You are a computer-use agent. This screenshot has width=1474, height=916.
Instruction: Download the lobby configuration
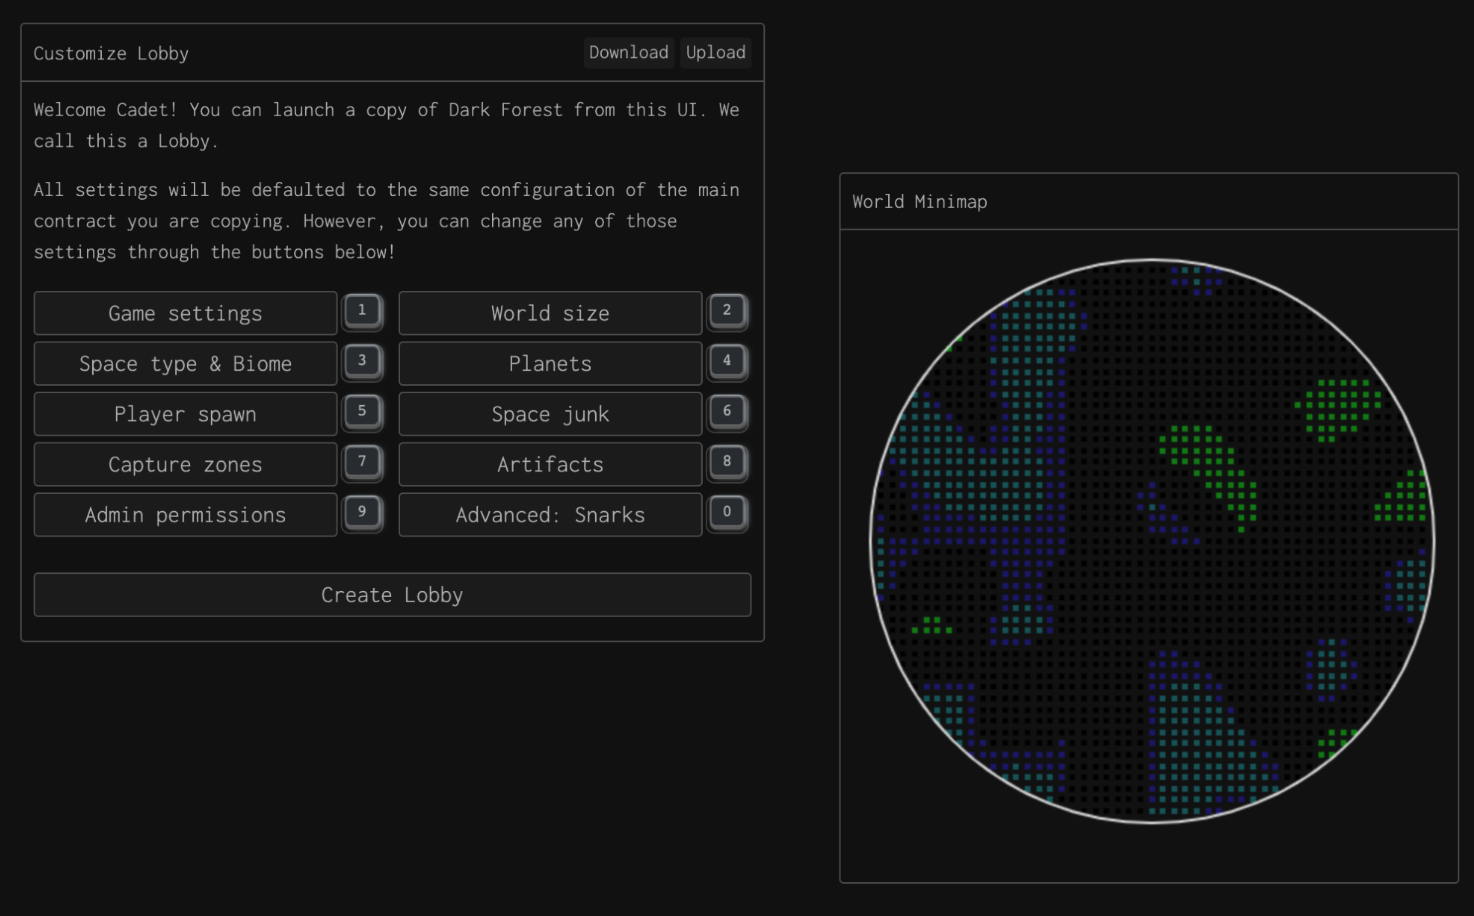coord(628,53)
